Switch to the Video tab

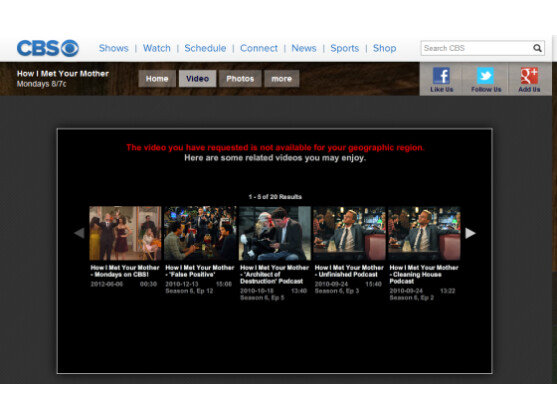coord(197,78)
